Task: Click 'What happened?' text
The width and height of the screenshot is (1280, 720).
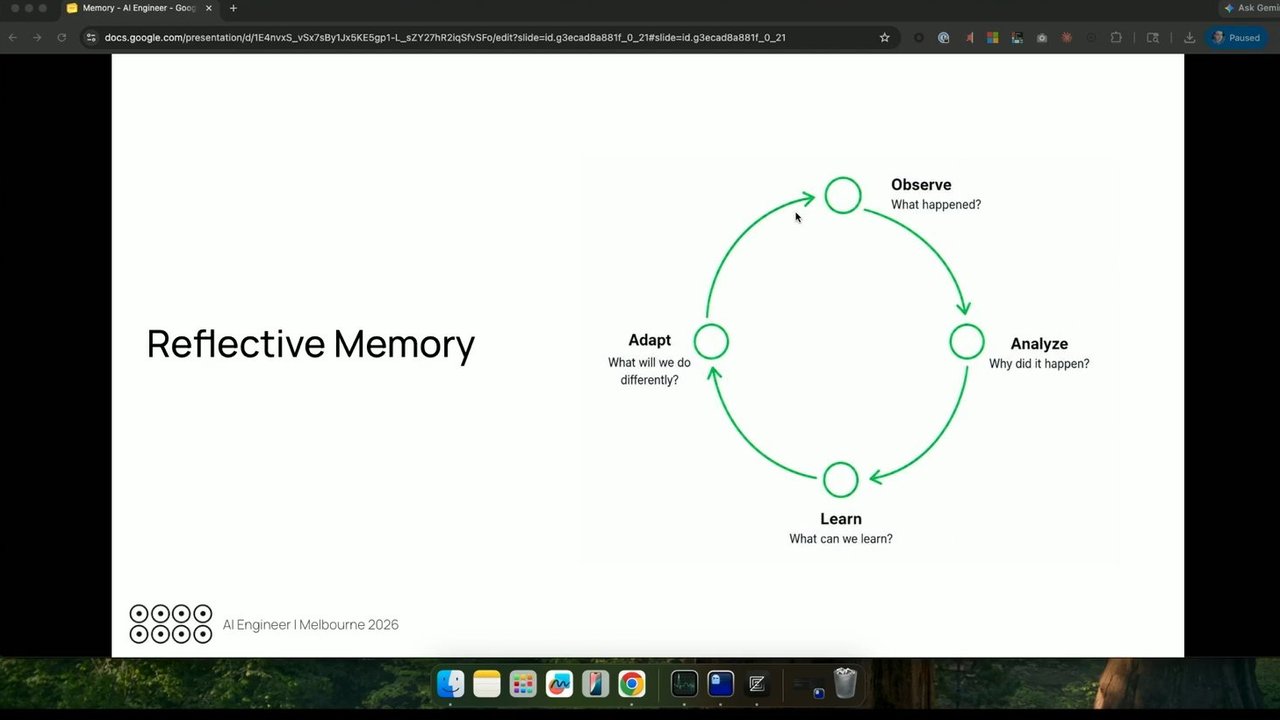Action: [x=936, y=205]
